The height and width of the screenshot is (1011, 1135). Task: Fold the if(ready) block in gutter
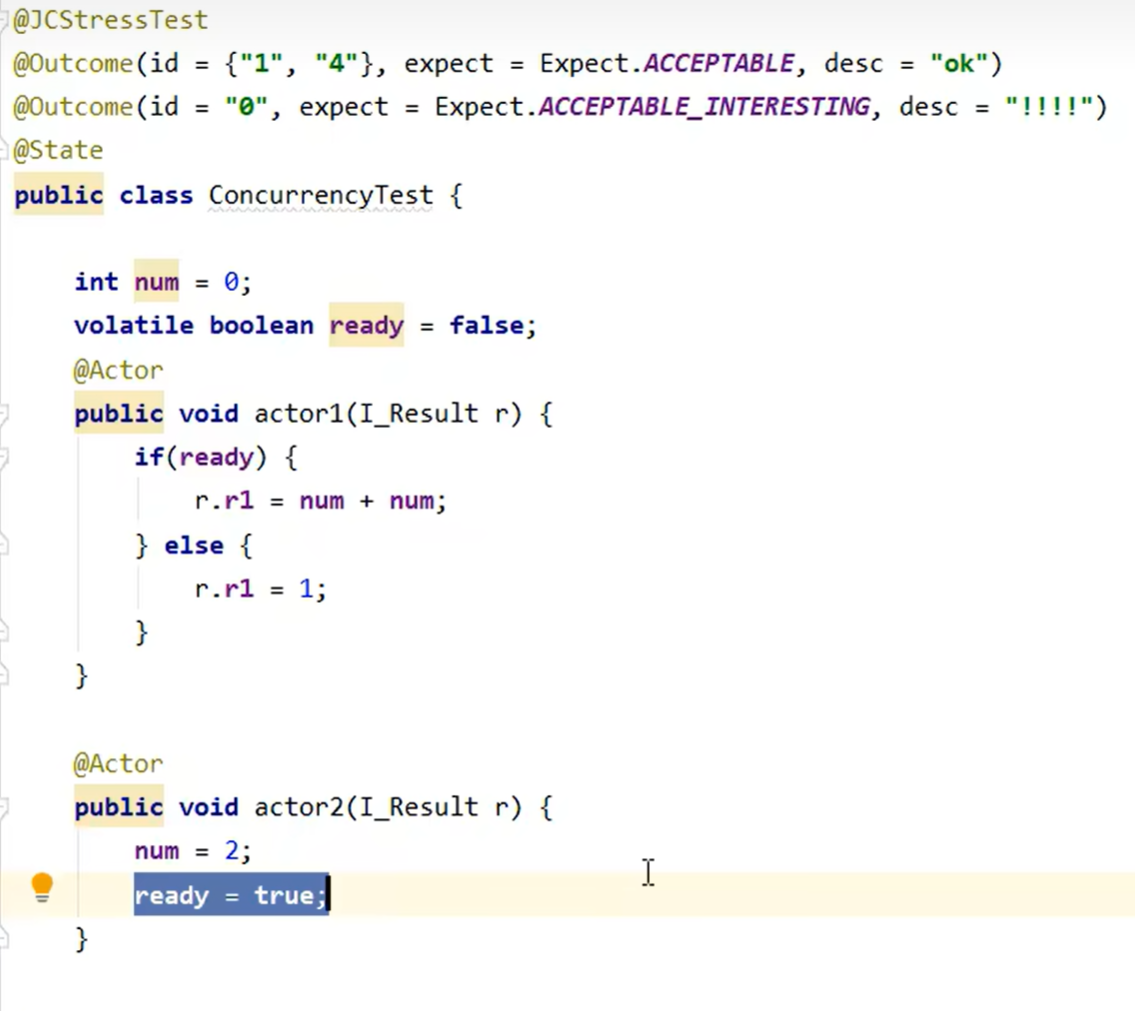(4, 457)
